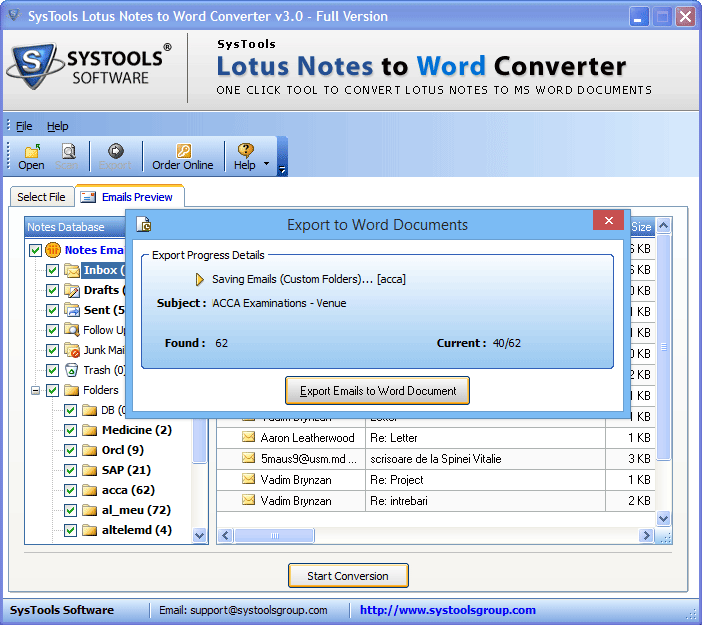Select the Junk Mail folder icon
702x625 pixels.
pyautogui.click(x=72, y=350)
